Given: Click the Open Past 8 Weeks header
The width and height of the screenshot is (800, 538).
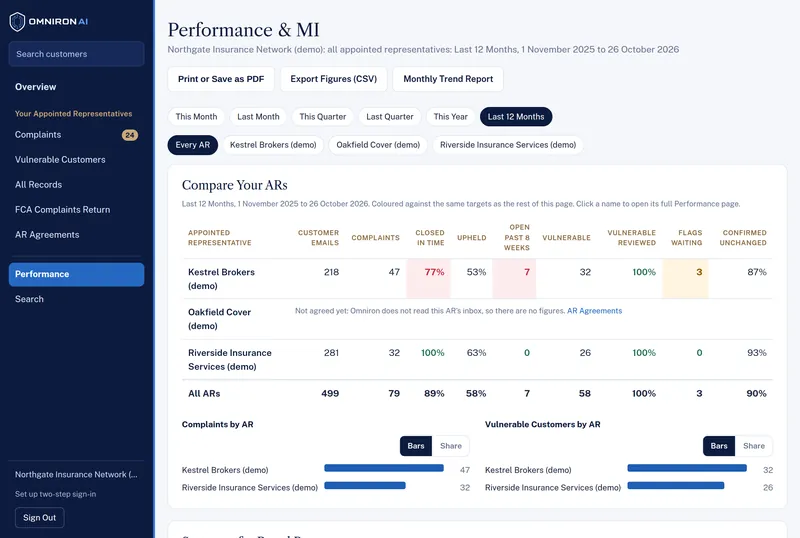Looking at the screenshot, I should [517, 237].
